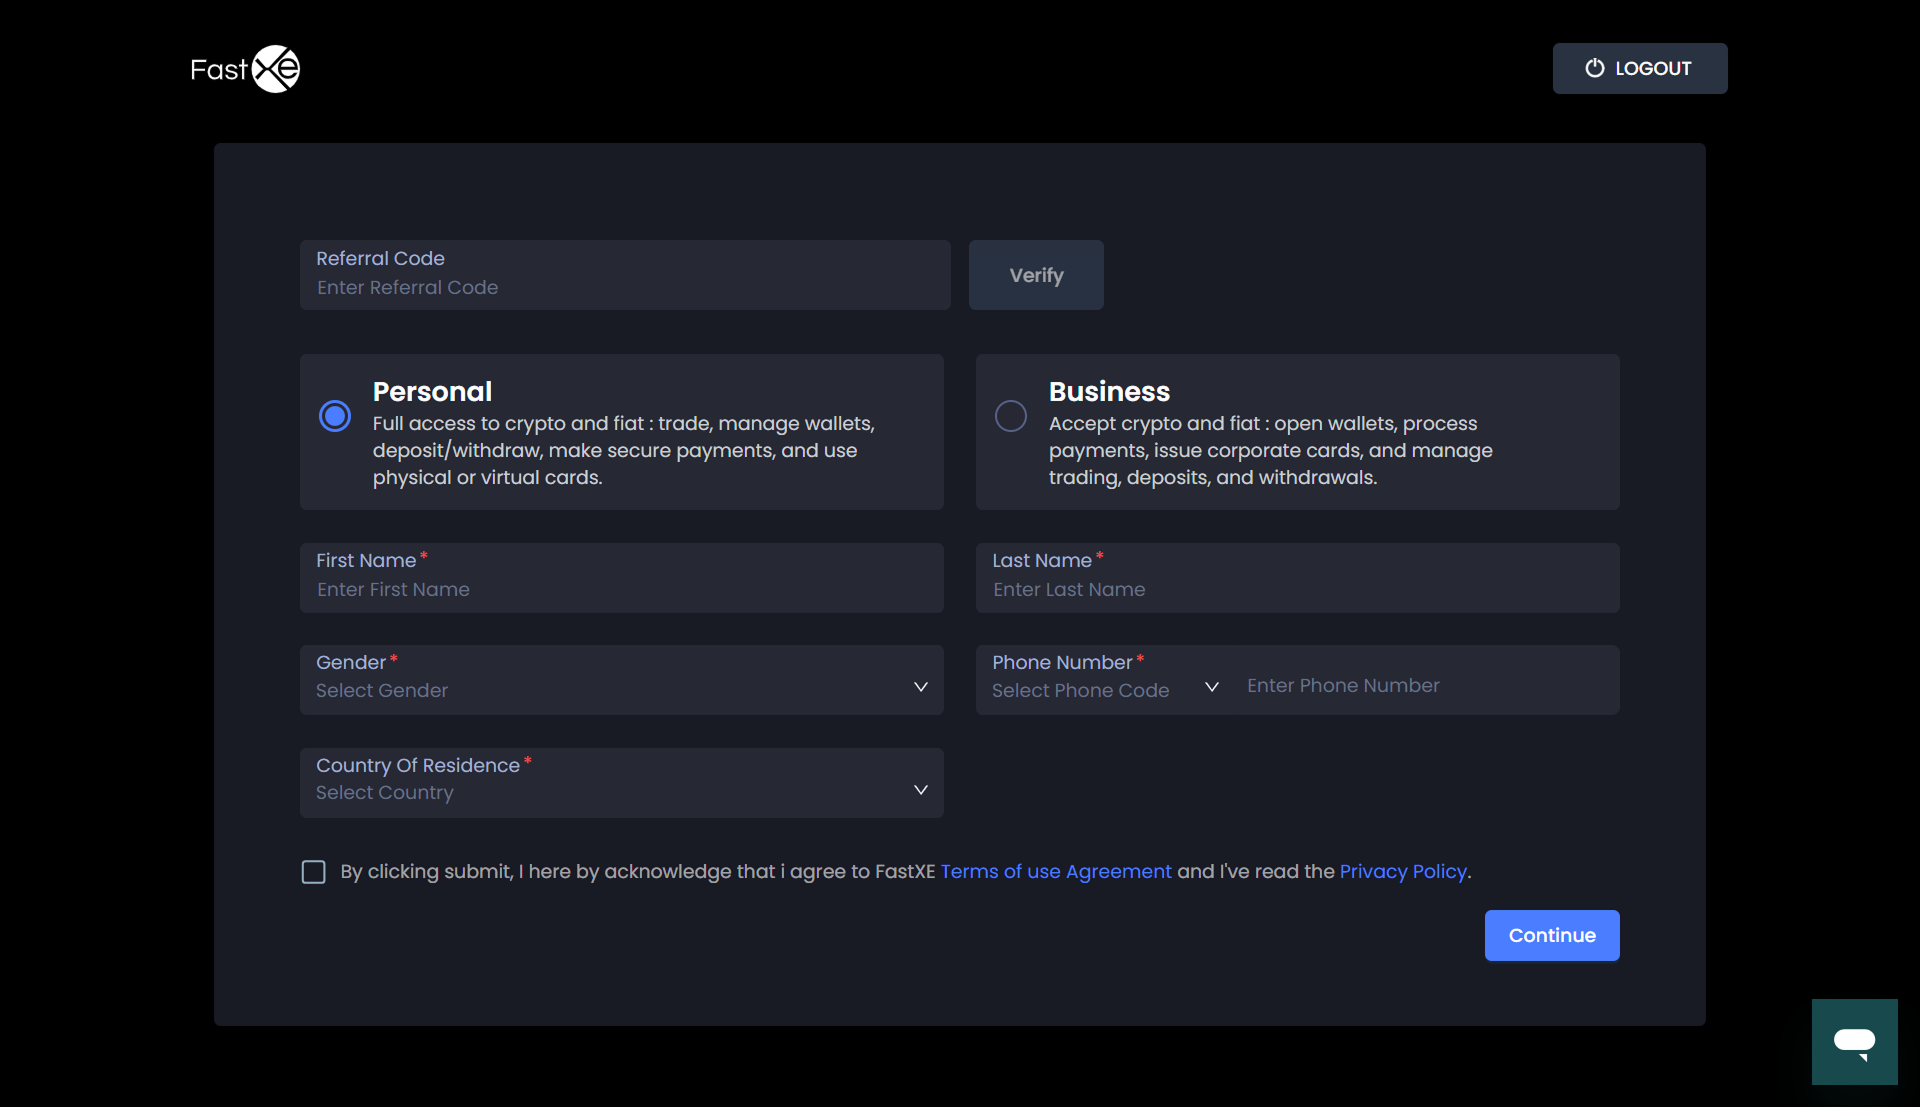Open the Terms of use Agreement link
This screenshot has height=1107, width=1920.
point(1056,872)
